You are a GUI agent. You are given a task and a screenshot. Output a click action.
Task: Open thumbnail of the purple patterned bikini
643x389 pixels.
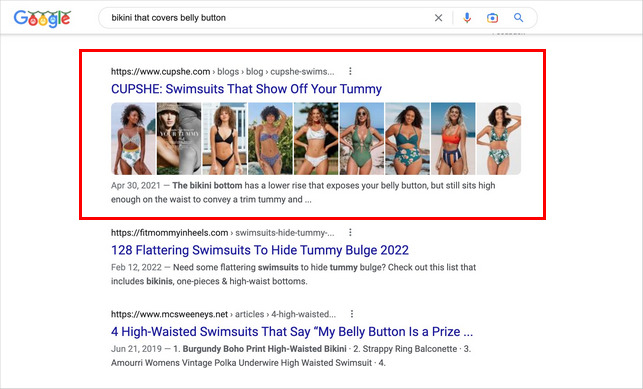pos(271,139)
